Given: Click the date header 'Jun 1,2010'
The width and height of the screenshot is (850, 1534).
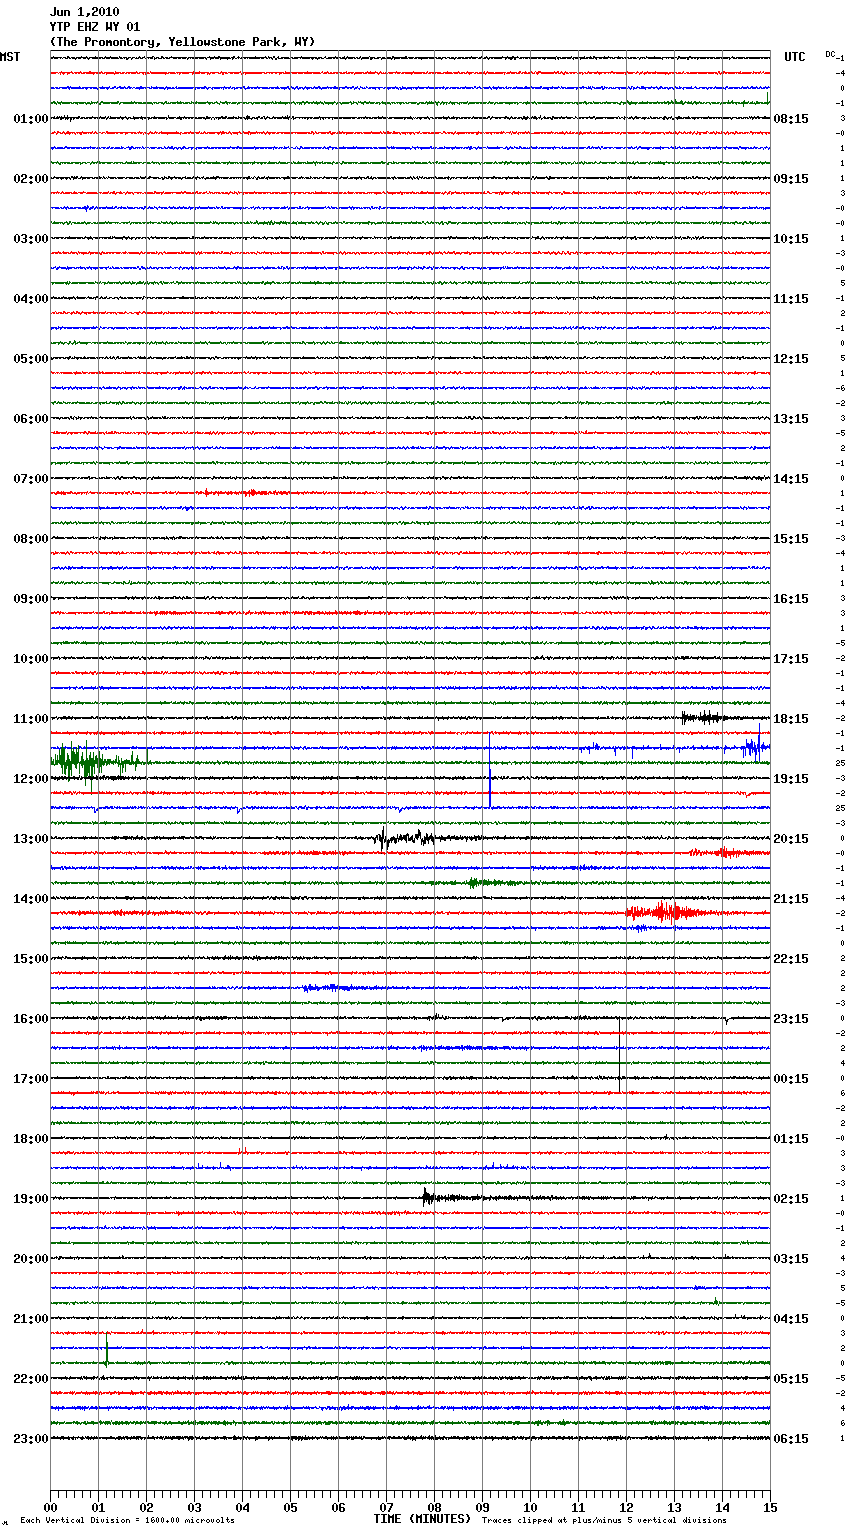Looking at the screenshot, I should (x=84, y=12).
